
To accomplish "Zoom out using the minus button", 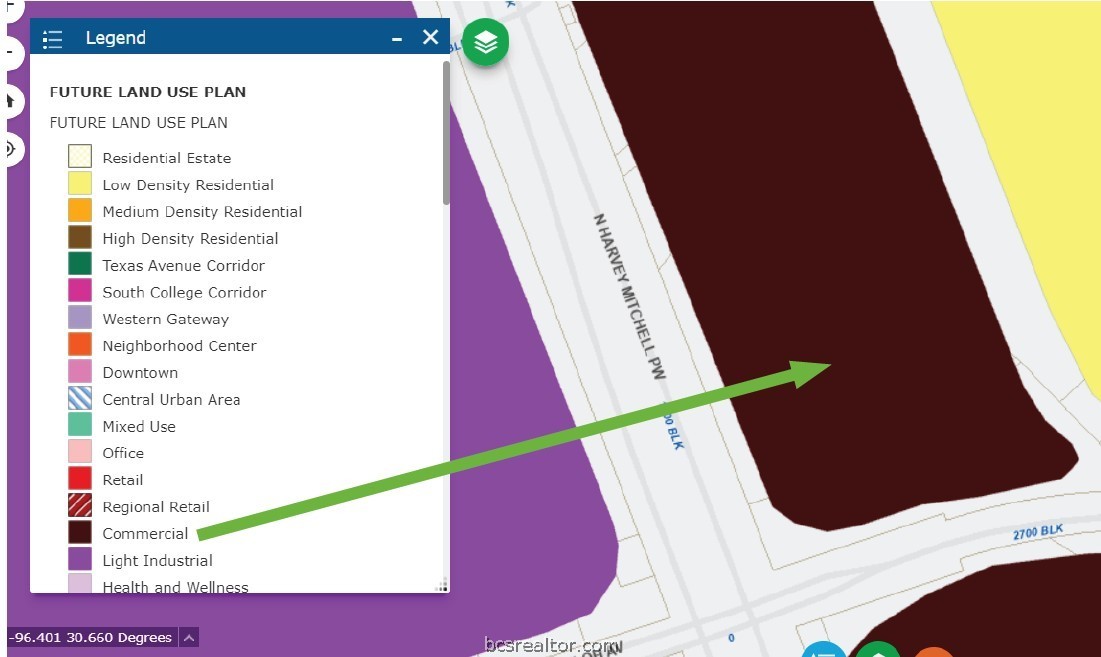I will click(9, 51).
